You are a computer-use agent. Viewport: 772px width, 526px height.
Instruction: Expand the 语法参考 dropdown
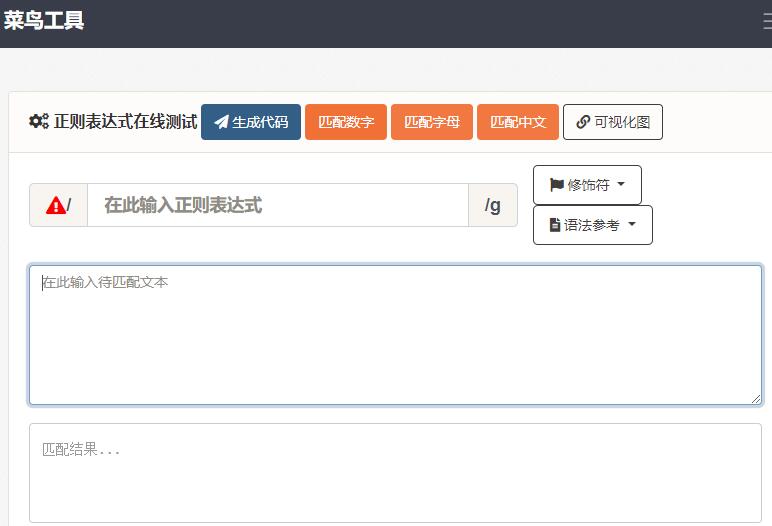593,225
